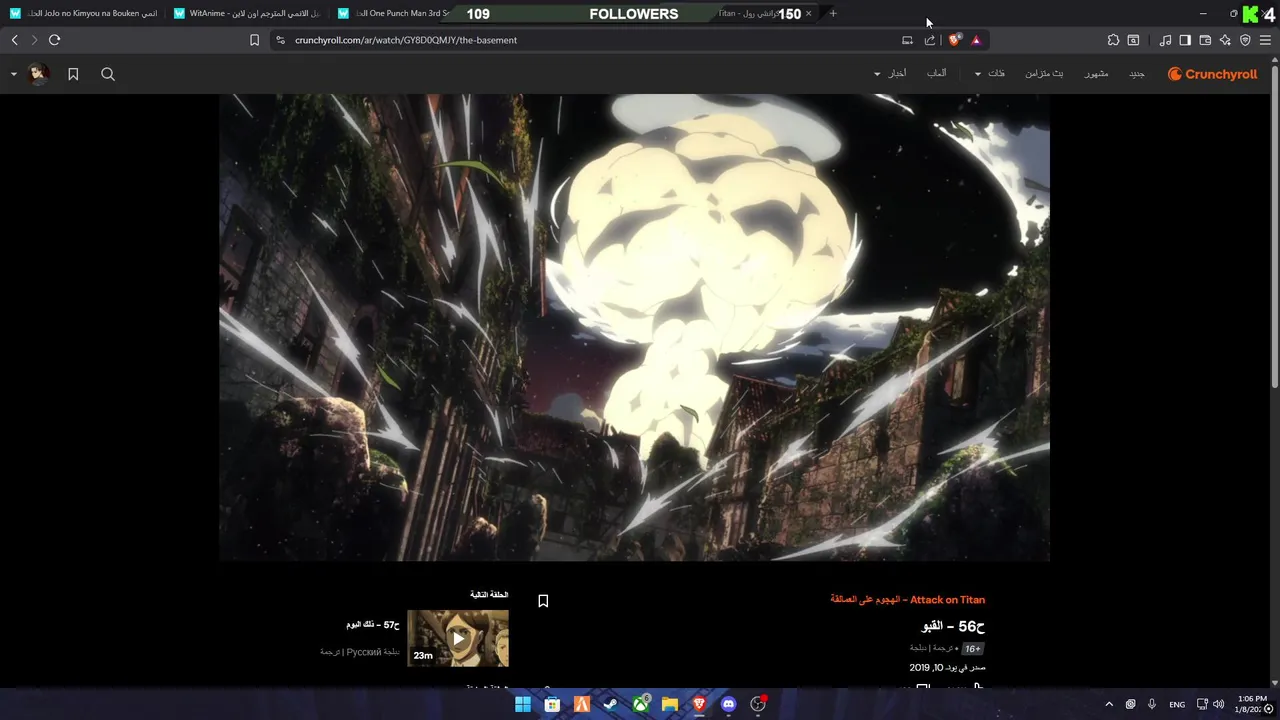This screenshot has height=720, width=1280.
Task: Open a new browser tab
Action: tap(833, 13)
